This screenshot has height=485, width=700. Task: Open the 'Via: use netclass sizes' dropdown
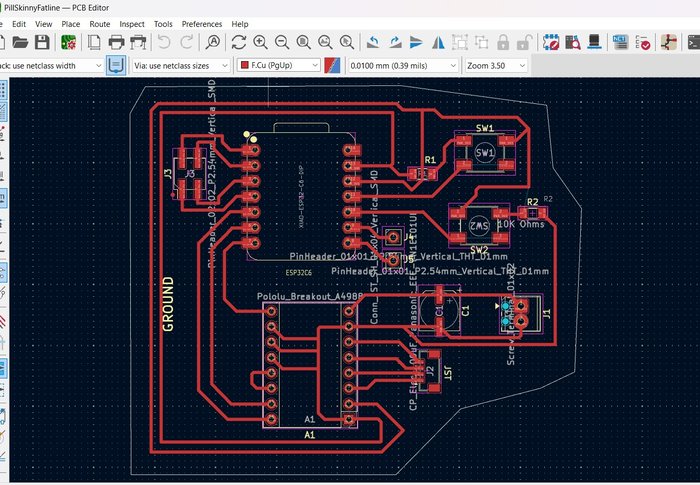[x=181, y=66]
